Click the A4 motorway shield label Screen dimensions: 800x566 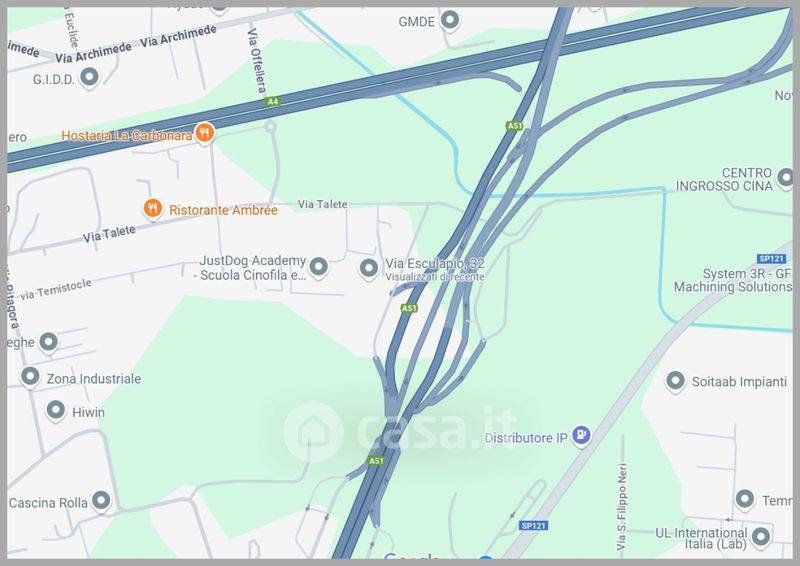point(273,102)
